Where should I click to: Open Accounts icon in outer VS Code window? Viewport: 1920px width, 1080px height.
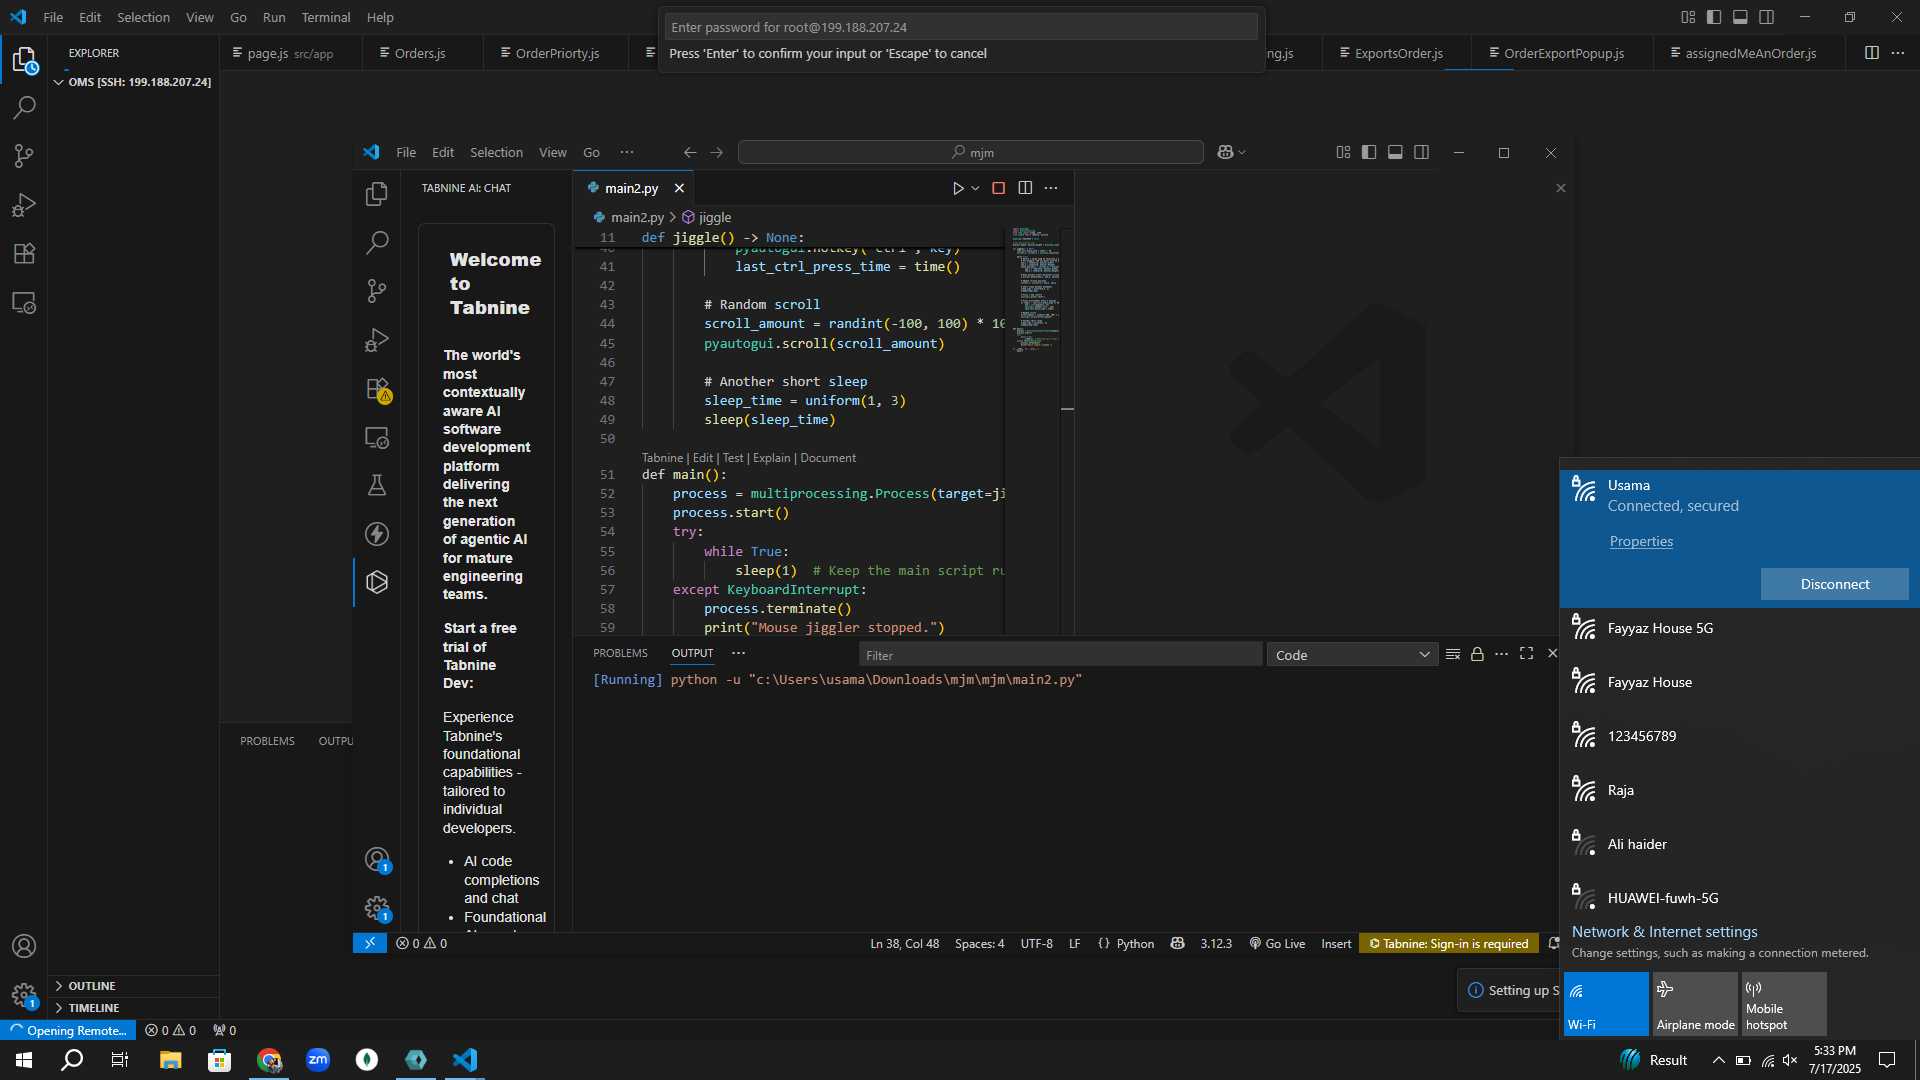24,946
